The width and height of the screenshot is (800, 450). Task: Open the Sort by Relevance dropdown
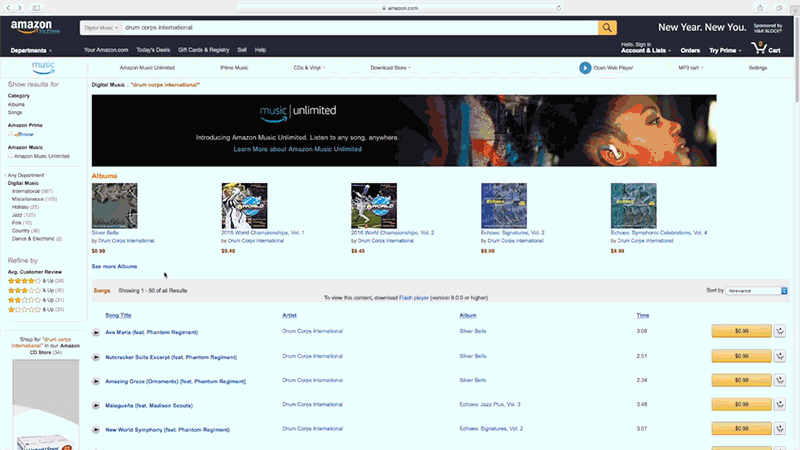point(757,291)
